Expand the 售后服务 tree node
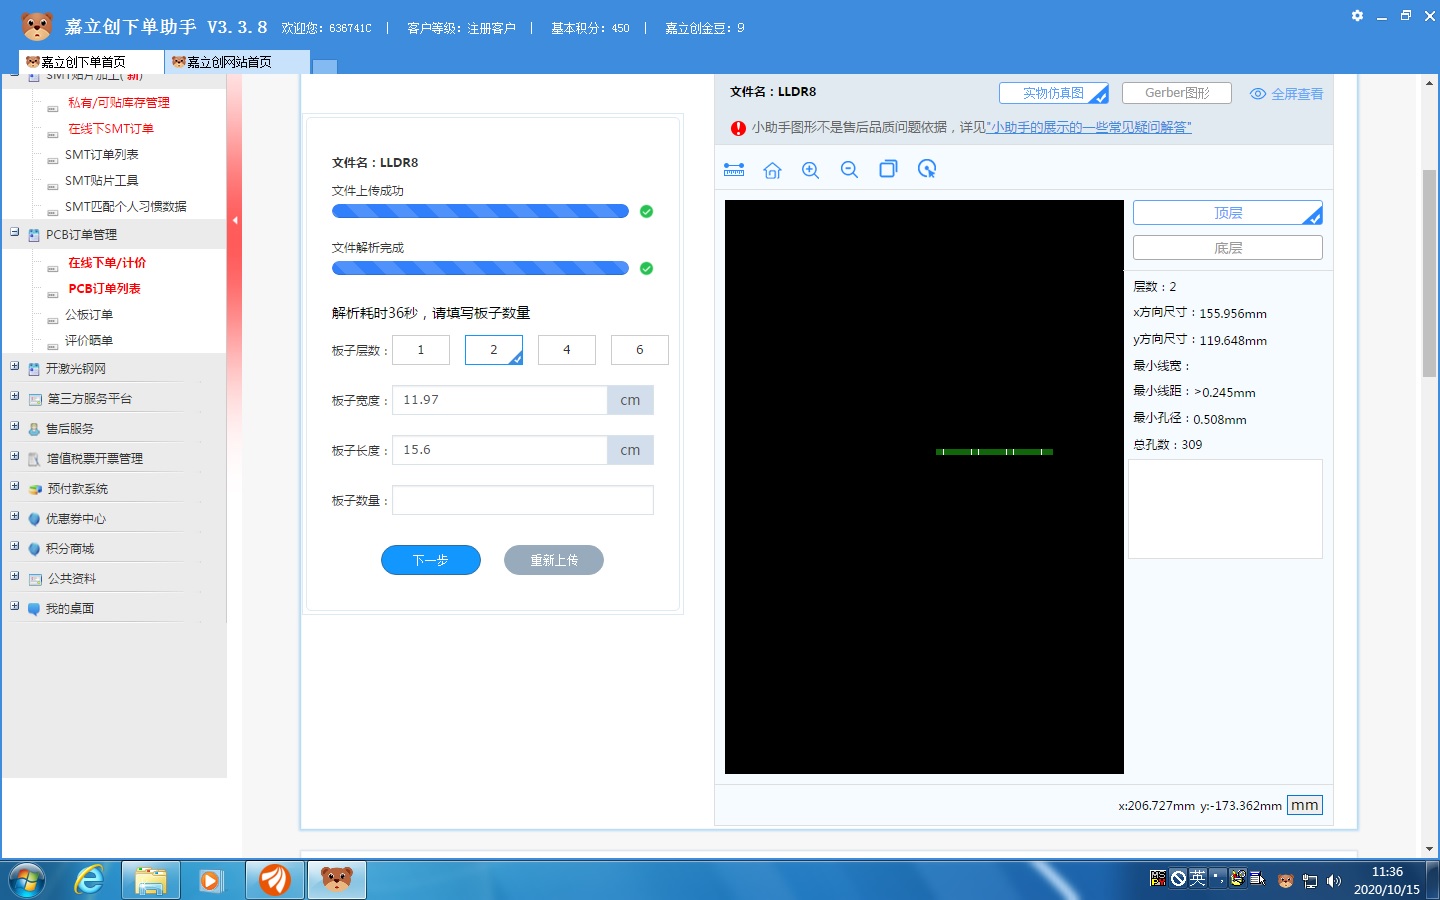This screenshot has height=900, width=1440. pos(15,426)
